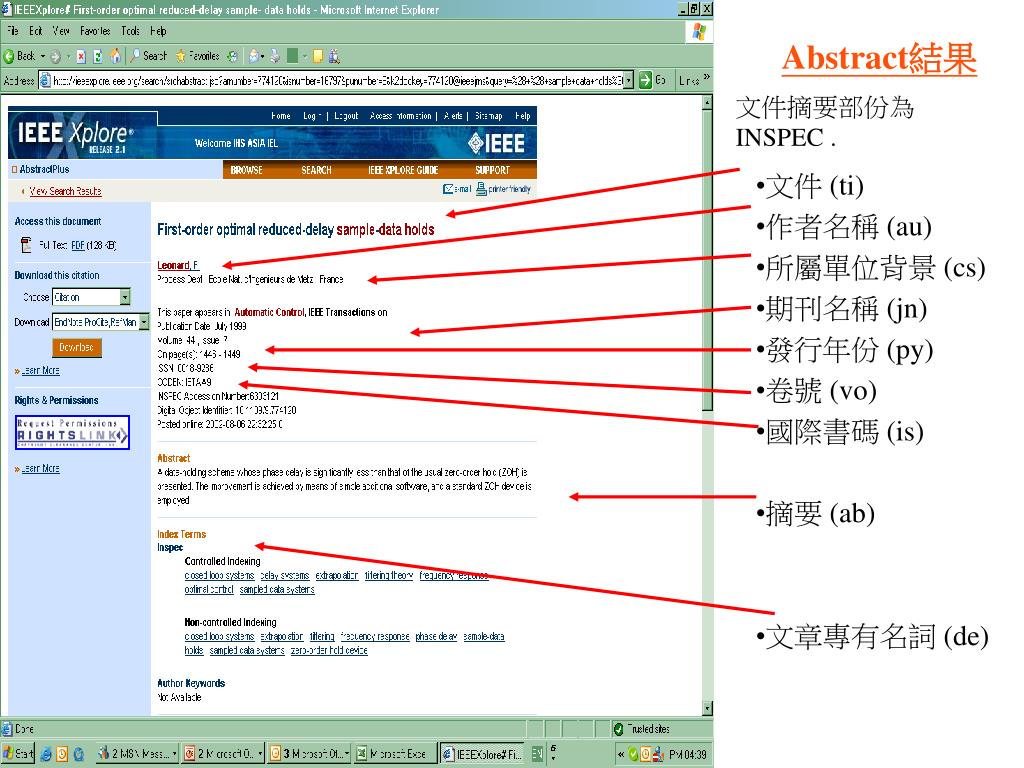Click the Outlook quick launch icon in taskbar
Image resolution: width=1024 pixels, height=768 pixels.
[62, 754]
